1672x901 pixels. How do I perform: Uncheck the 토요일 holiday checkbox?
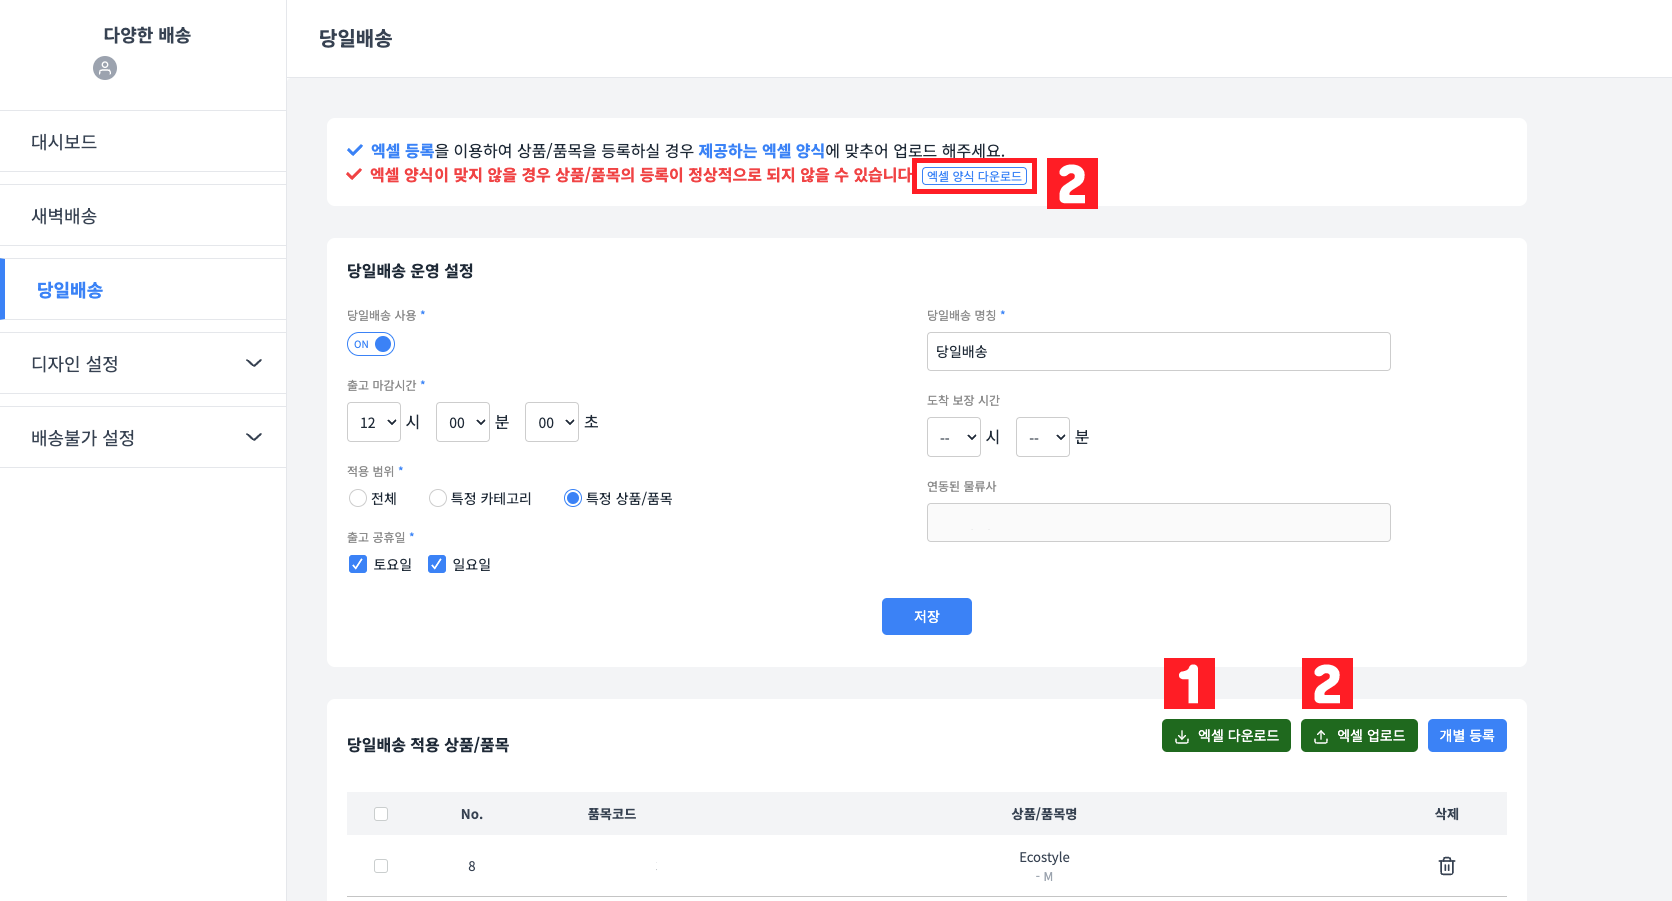click(358, 564)
